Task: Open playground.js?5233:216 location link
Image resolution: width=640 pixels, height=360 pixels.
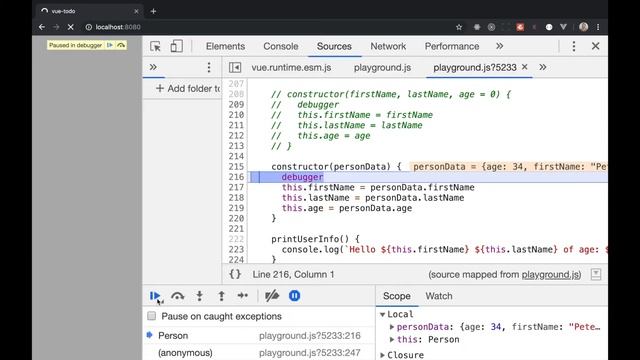Action: click(x=310, y=336)
